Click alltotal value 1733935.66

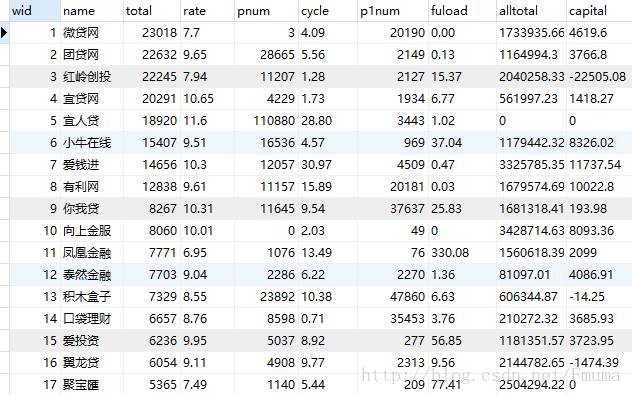click(x=532, y=33)
